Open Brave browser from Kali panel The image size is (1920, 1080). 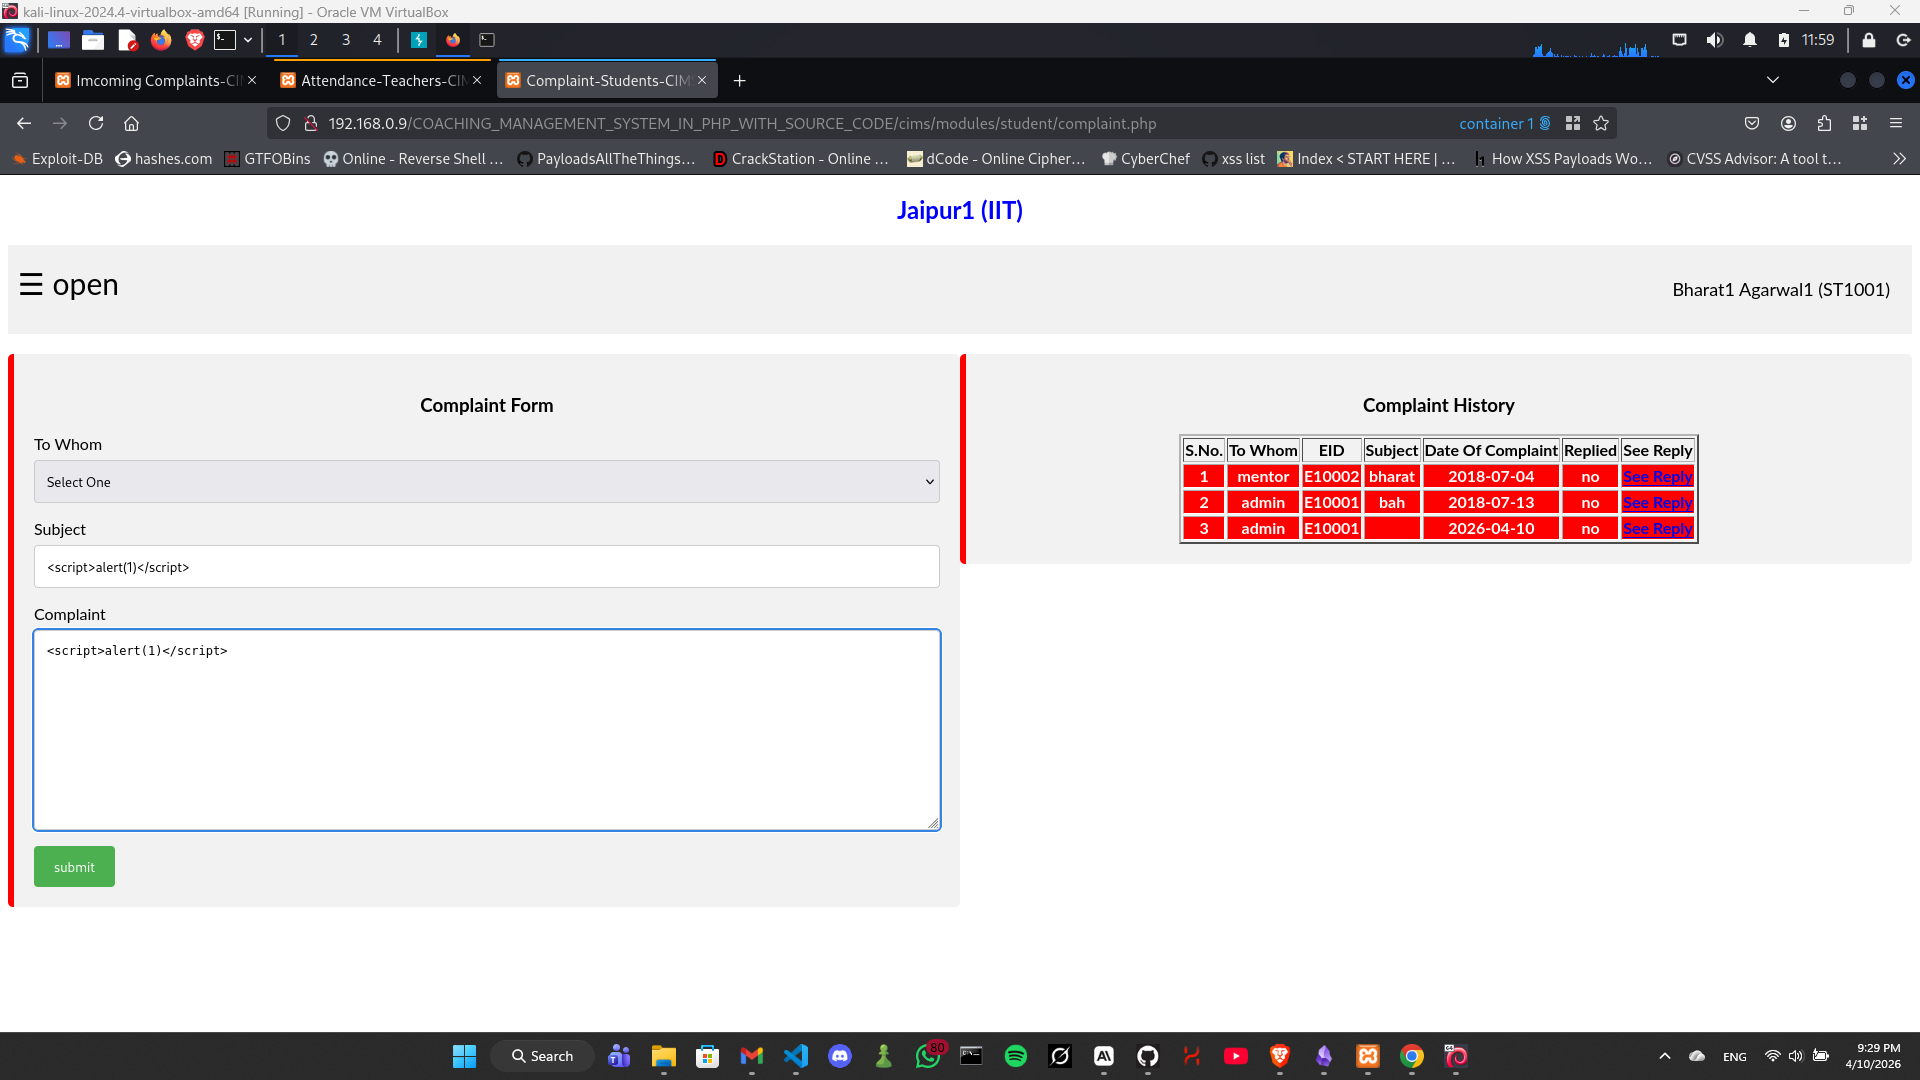coord(194,40)
